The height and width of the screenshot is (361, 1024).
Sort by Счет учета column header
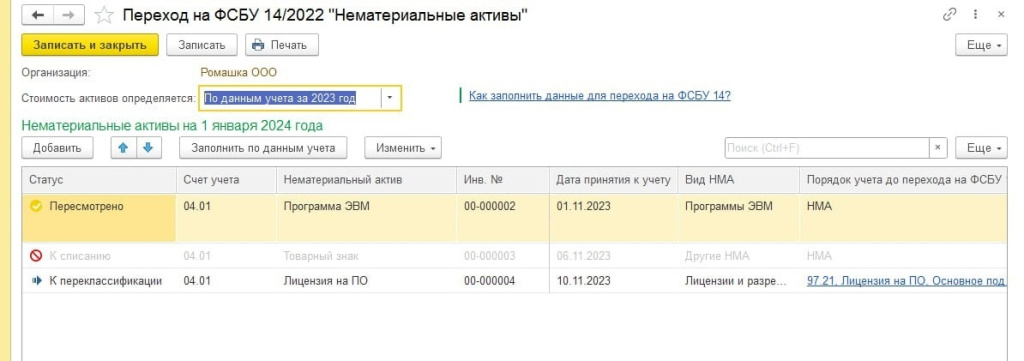226,180
